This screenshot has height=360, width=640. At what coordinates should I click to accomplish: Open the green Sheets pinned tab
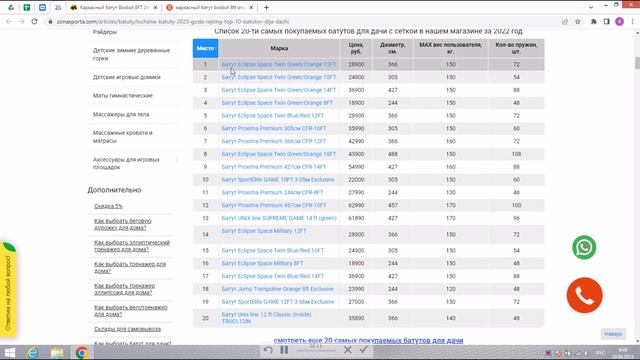(27, 7)
